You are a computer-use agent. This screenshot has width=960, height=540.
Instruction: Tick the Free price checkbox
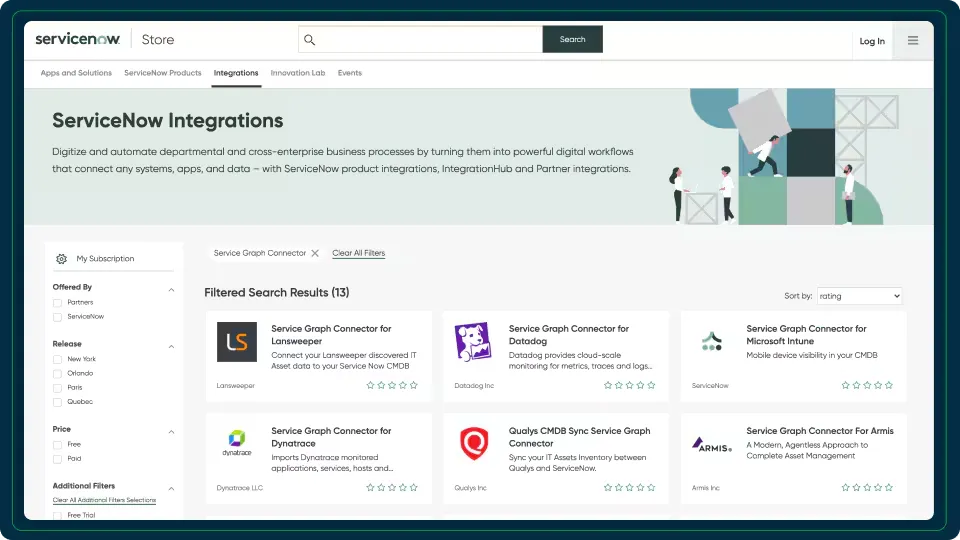coord(58,445)
